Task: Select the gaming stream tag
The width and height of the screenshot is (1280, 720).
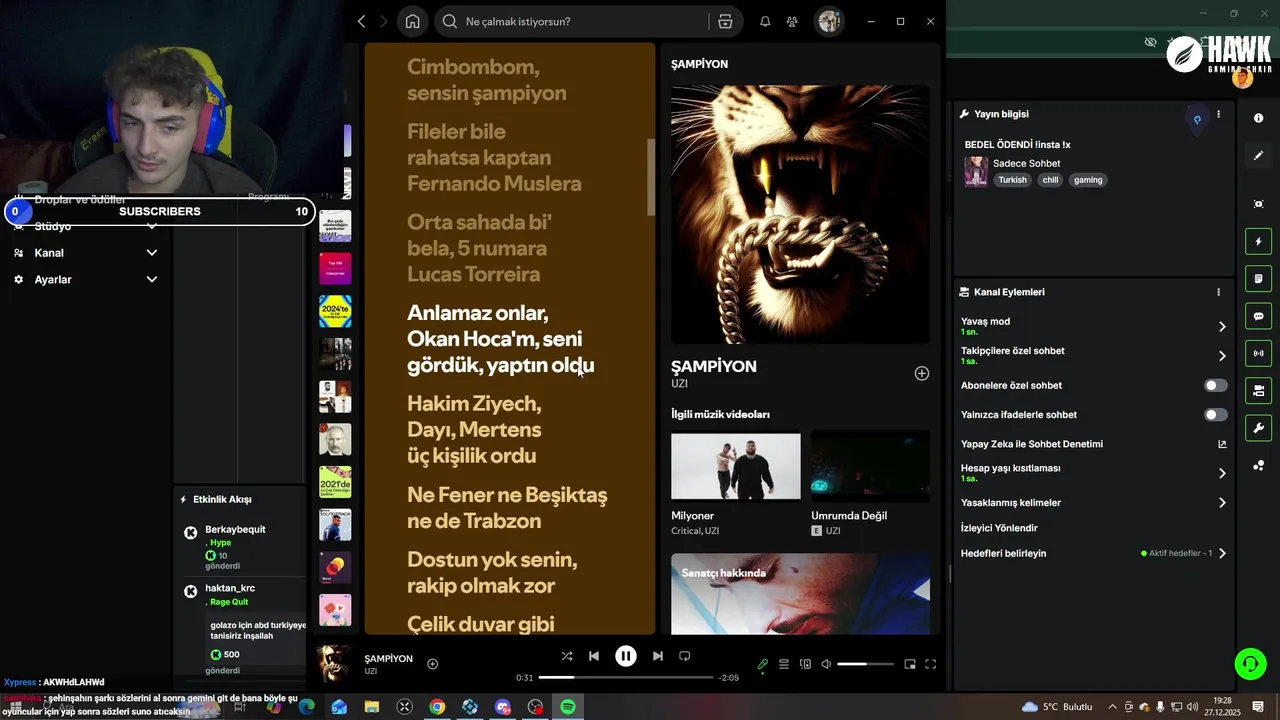Action: (1088, 180)
